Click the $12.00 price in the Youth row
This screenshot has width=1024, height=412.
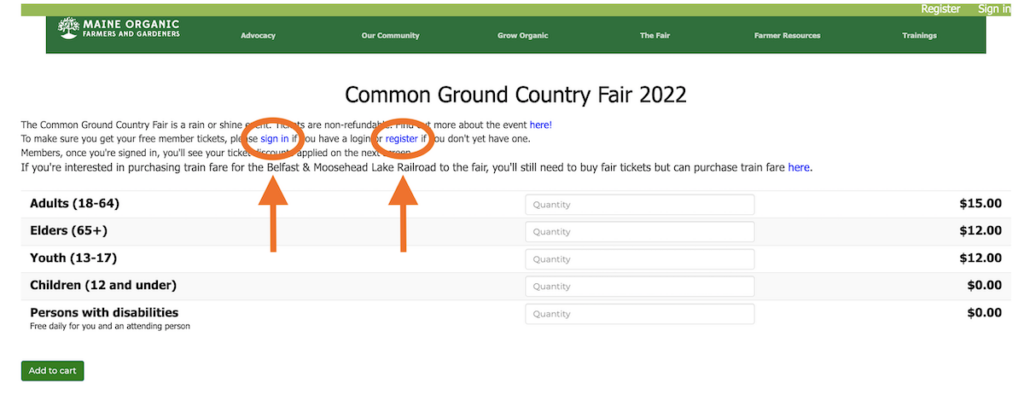pyautogui.click(x=980, y=259)
